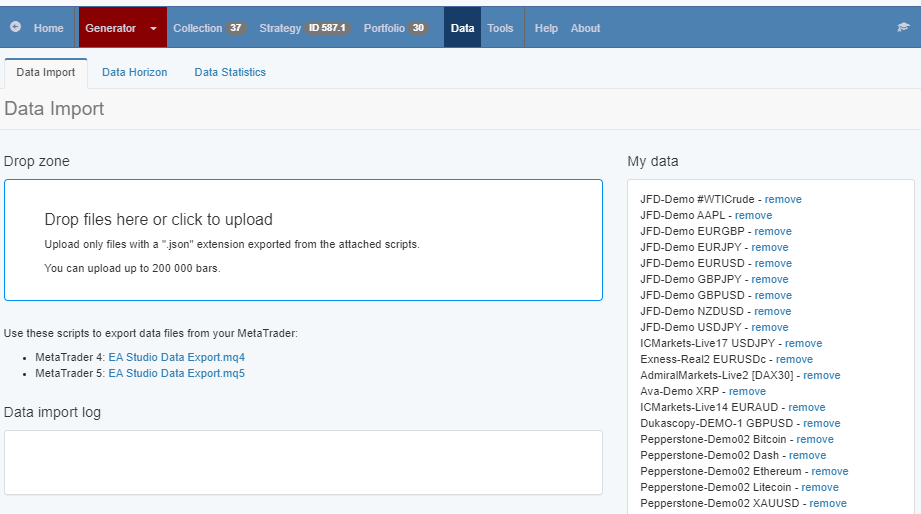Open the Tools menu
Image resolution: width=921 pixels, height=514 pixels.
point(500,28)
